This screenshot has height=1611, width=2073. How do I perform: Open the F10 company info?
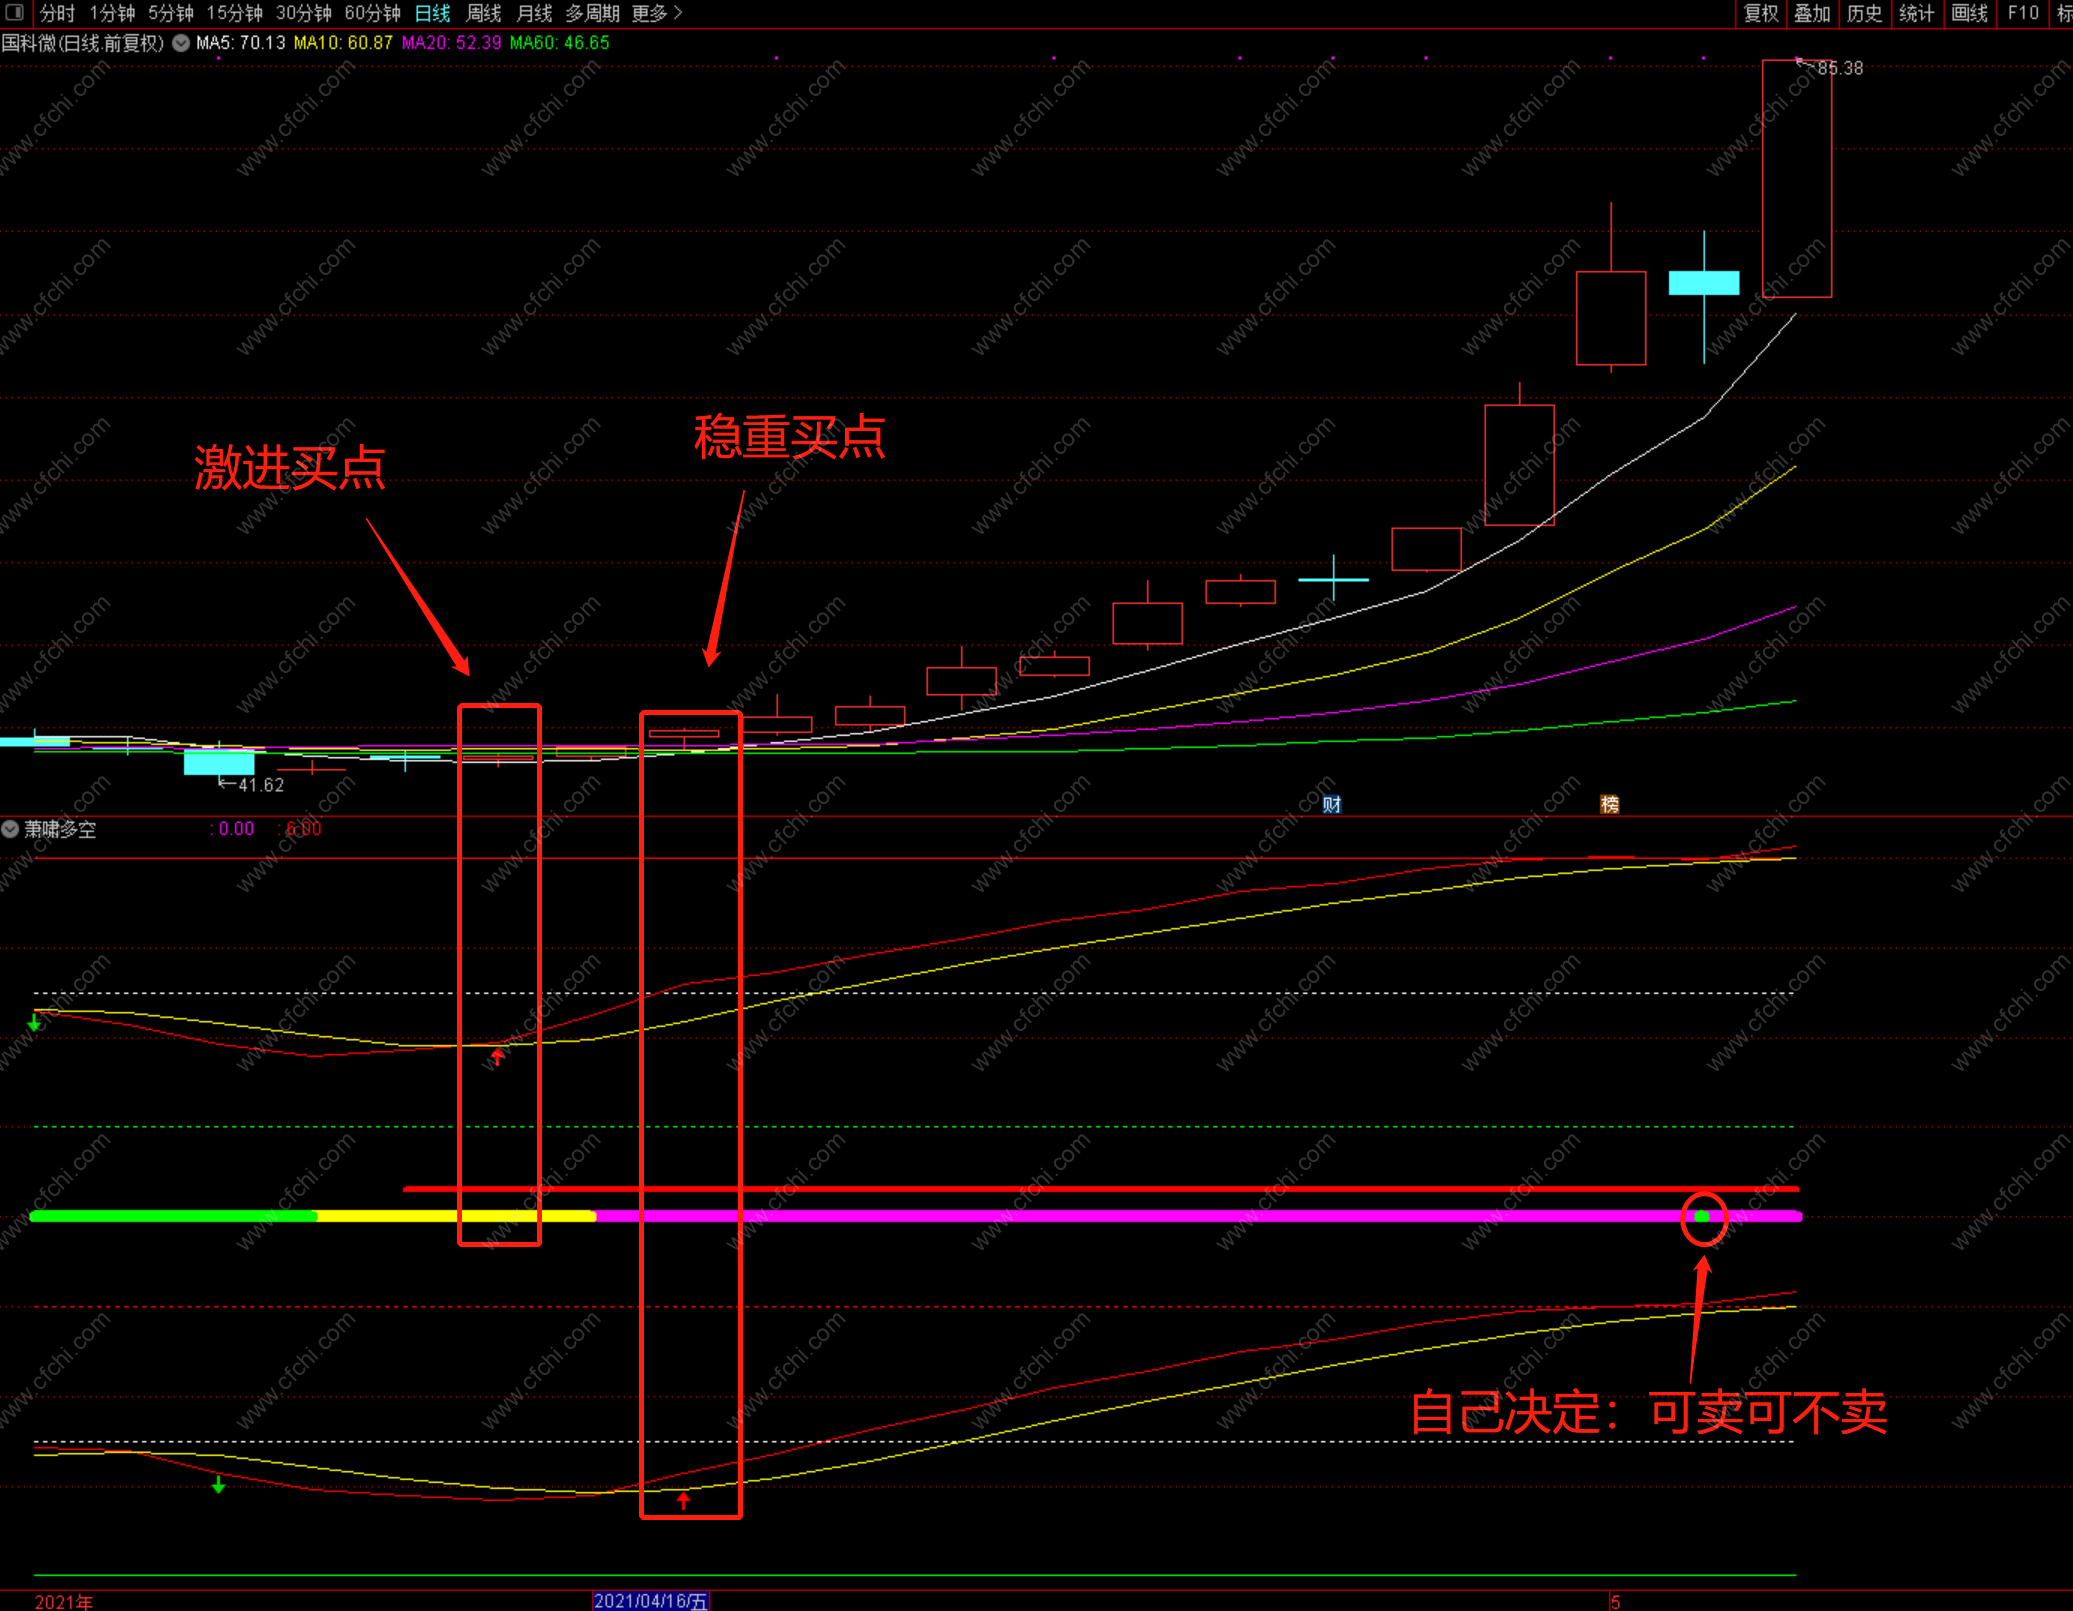[2022, 13]
